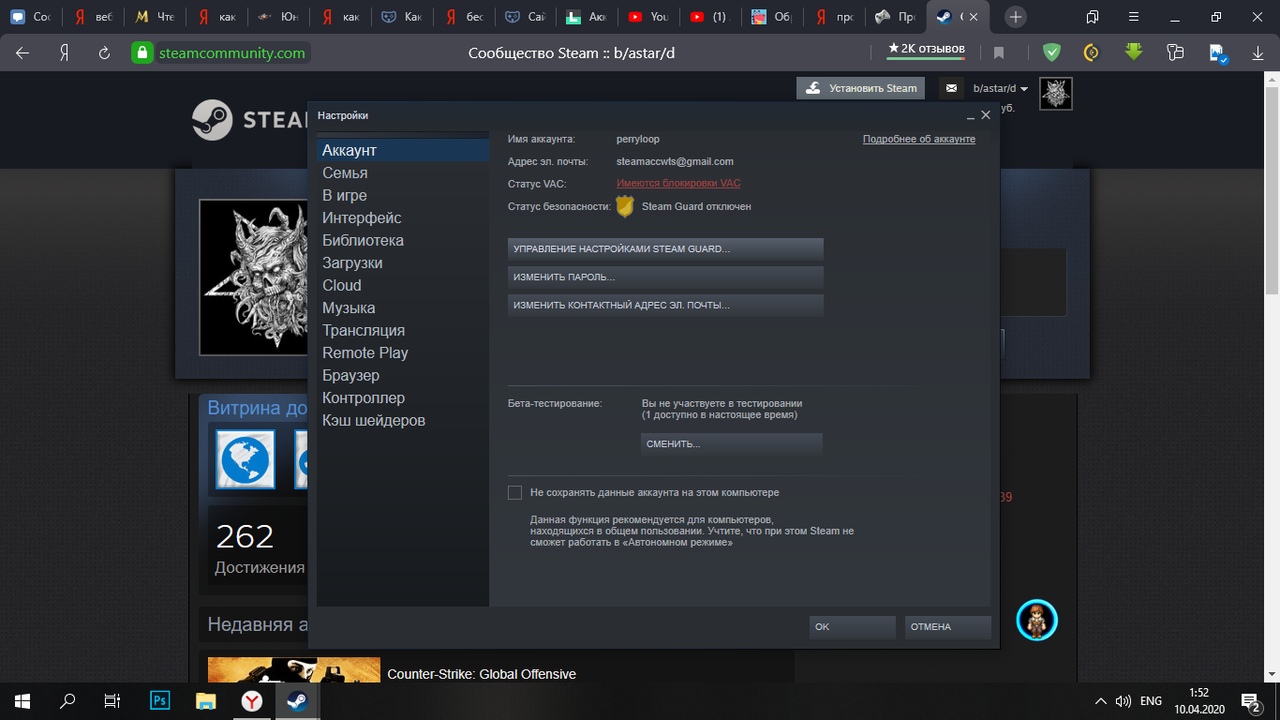
Task: Click the green download arrow extension icon
Action: point(1133,52)
